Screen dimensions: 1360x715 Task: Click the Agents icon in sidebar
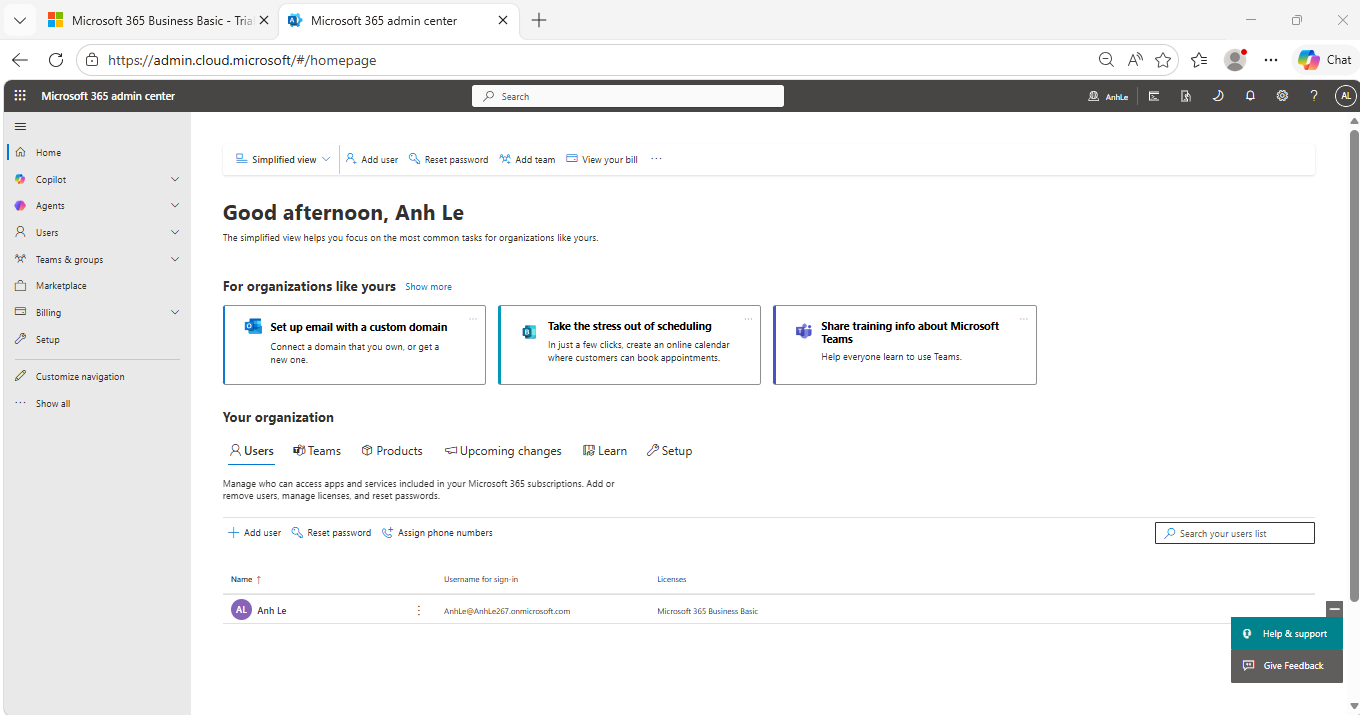point(20,205)
